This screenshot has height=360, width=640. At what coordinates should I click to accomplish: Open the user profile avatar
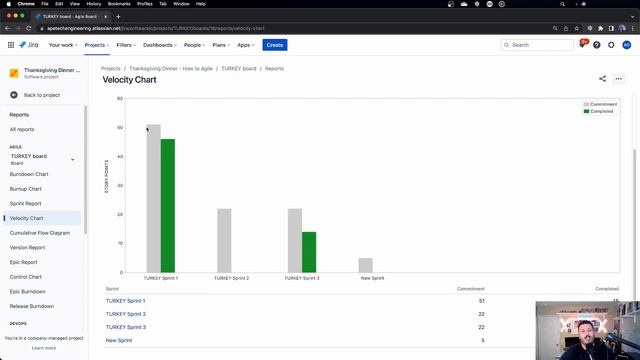pos(627,45)
